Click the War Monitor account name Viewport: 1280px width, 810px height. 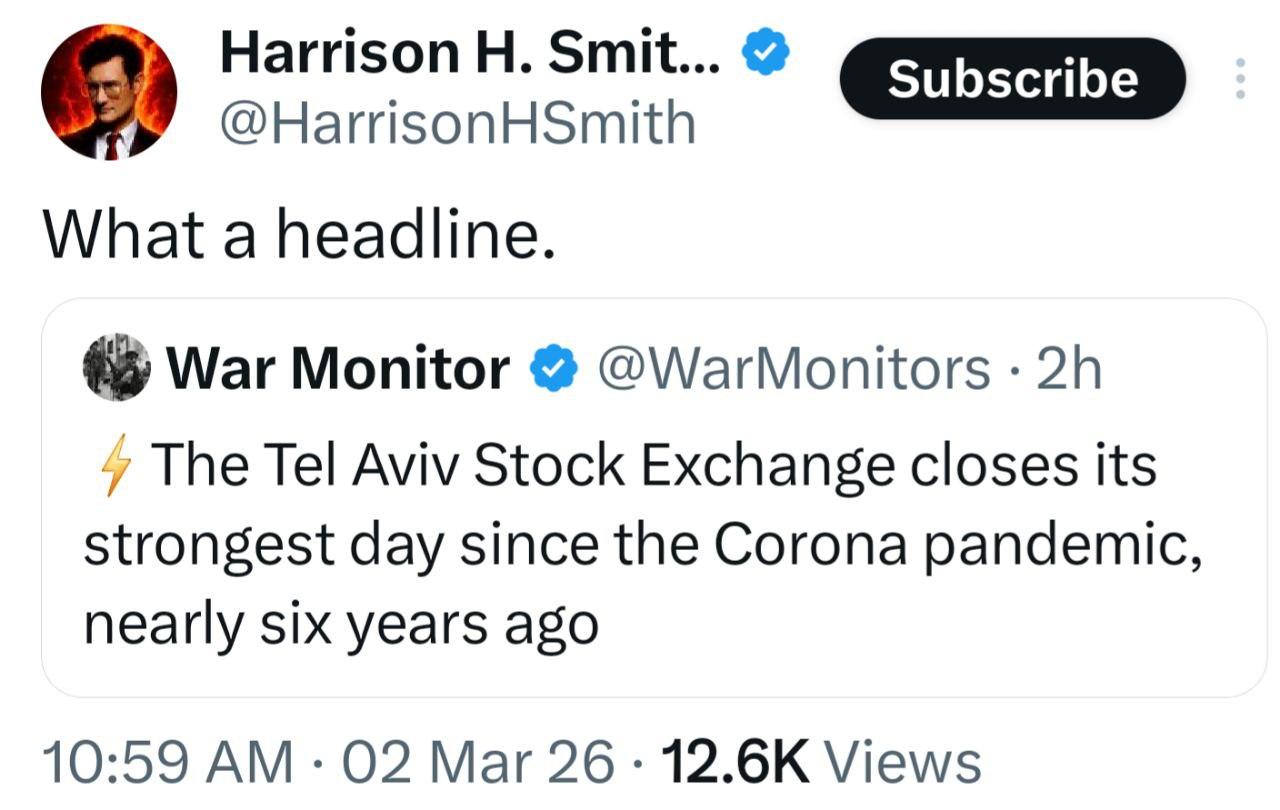tap(338, 369)
